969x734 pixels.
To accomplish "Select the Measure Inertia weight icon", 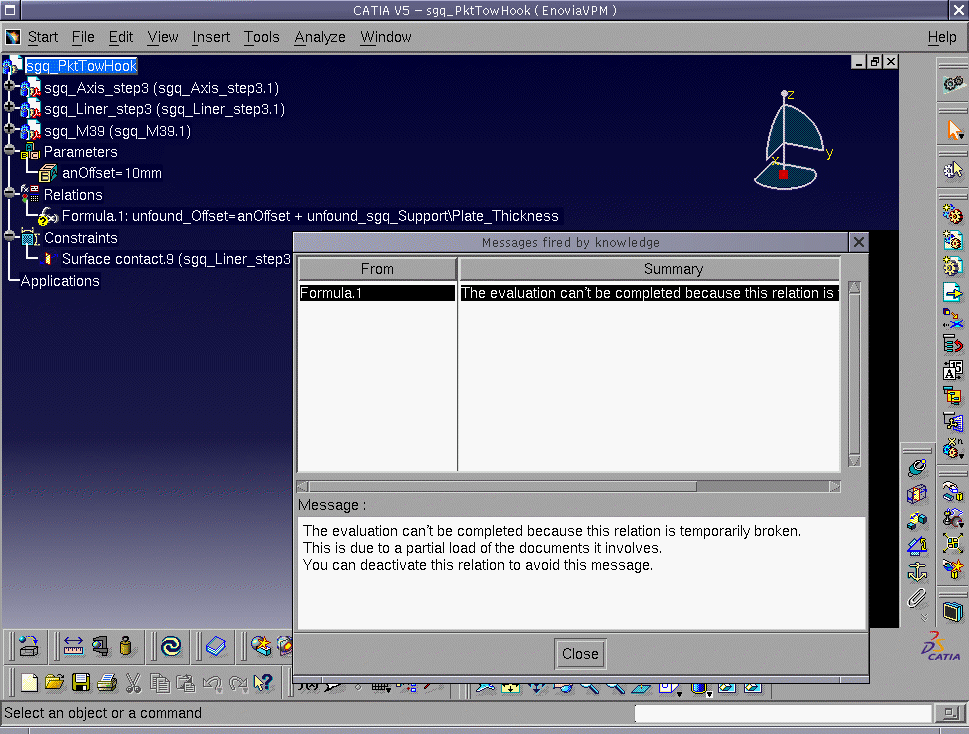I will tap(125, 646).
